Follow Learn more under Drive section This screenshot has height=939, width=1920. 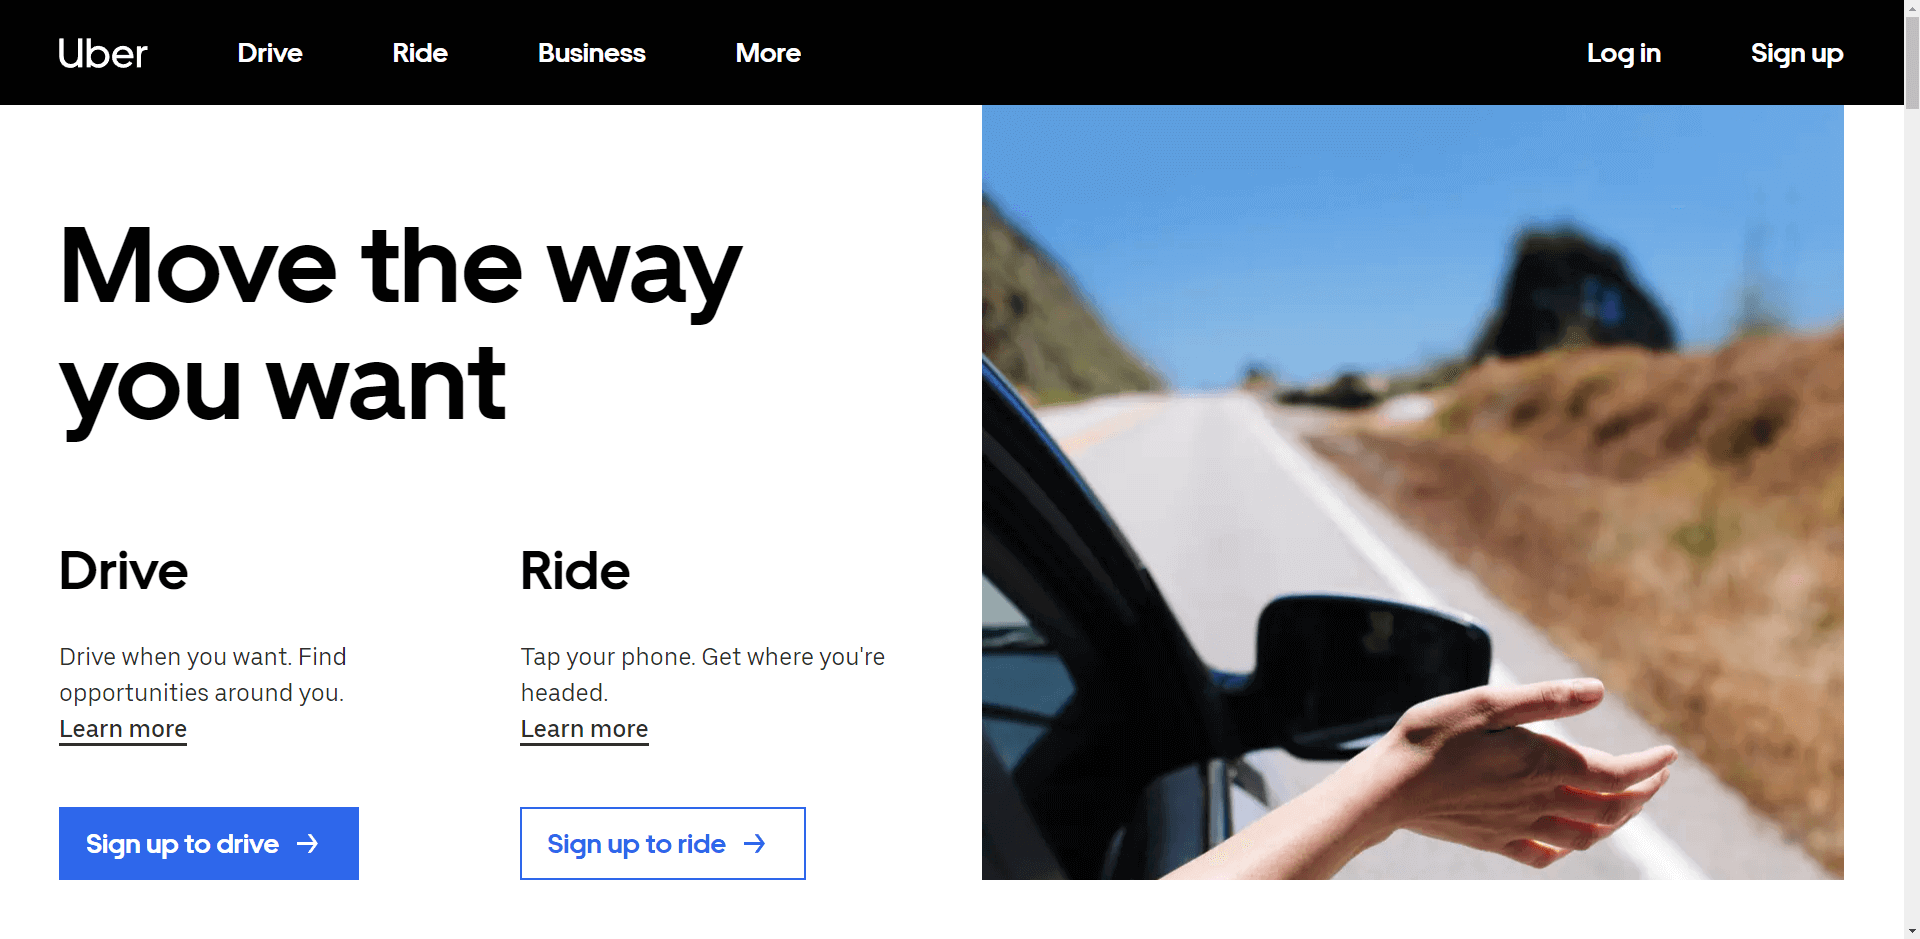tap(123, 729)
